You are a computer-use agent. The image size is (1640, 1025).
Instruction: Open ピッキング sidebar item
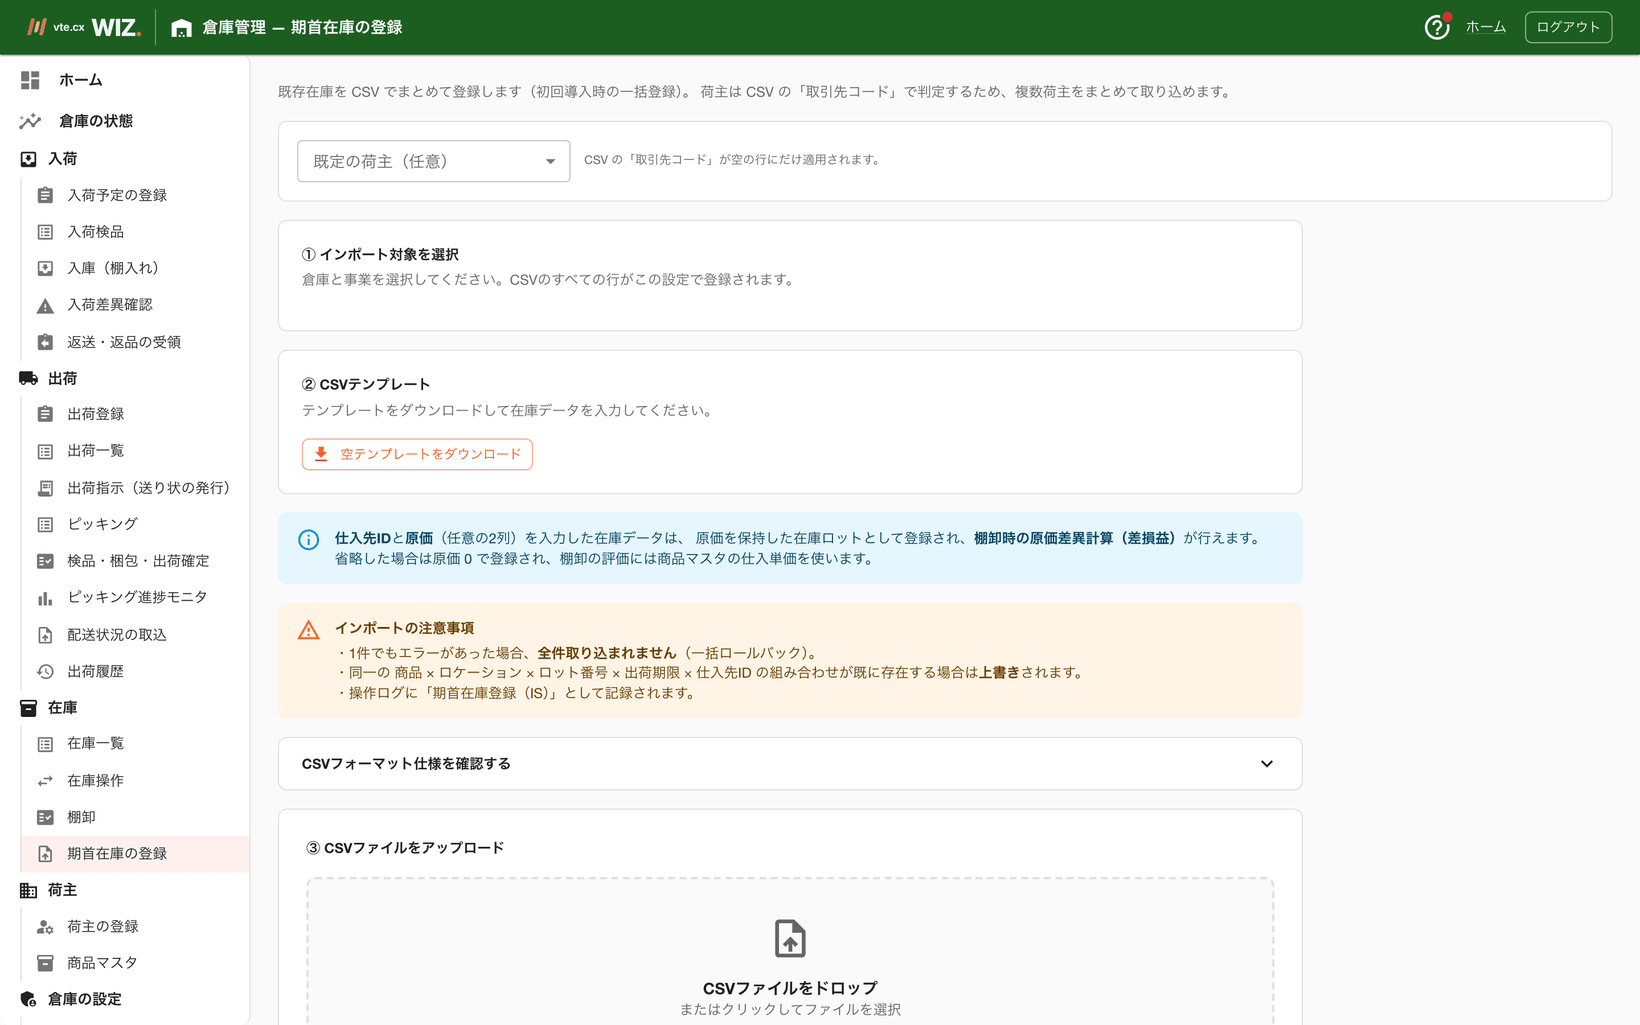pos(135,524)
